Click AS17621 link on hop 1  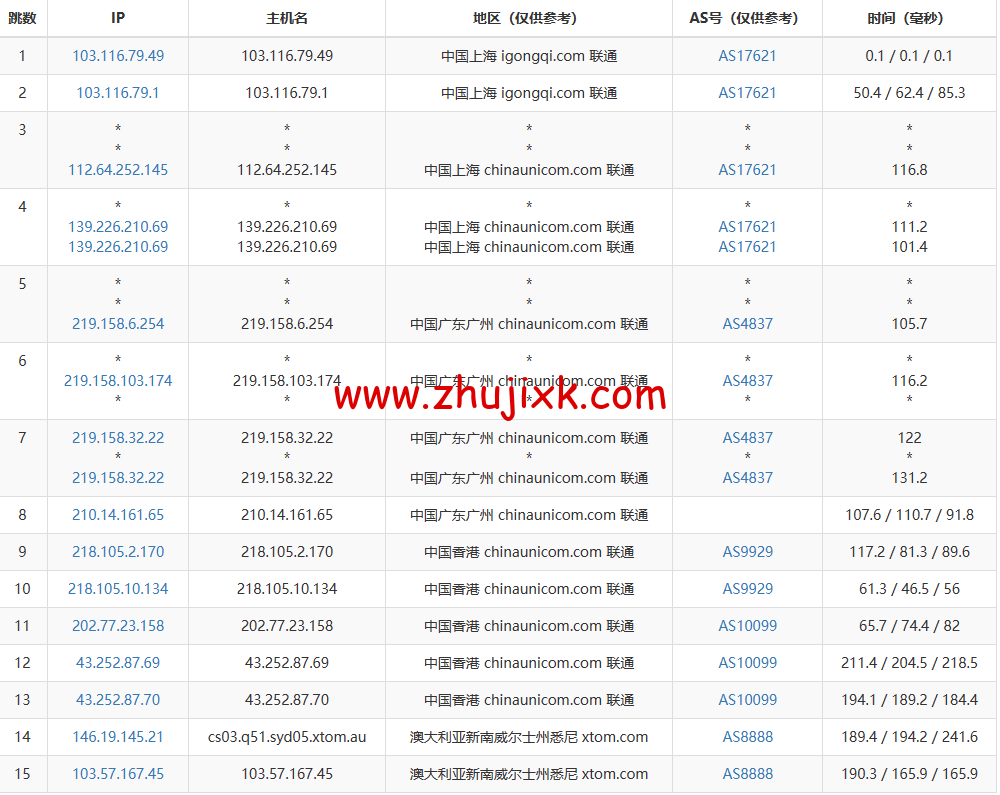(747, 55)
